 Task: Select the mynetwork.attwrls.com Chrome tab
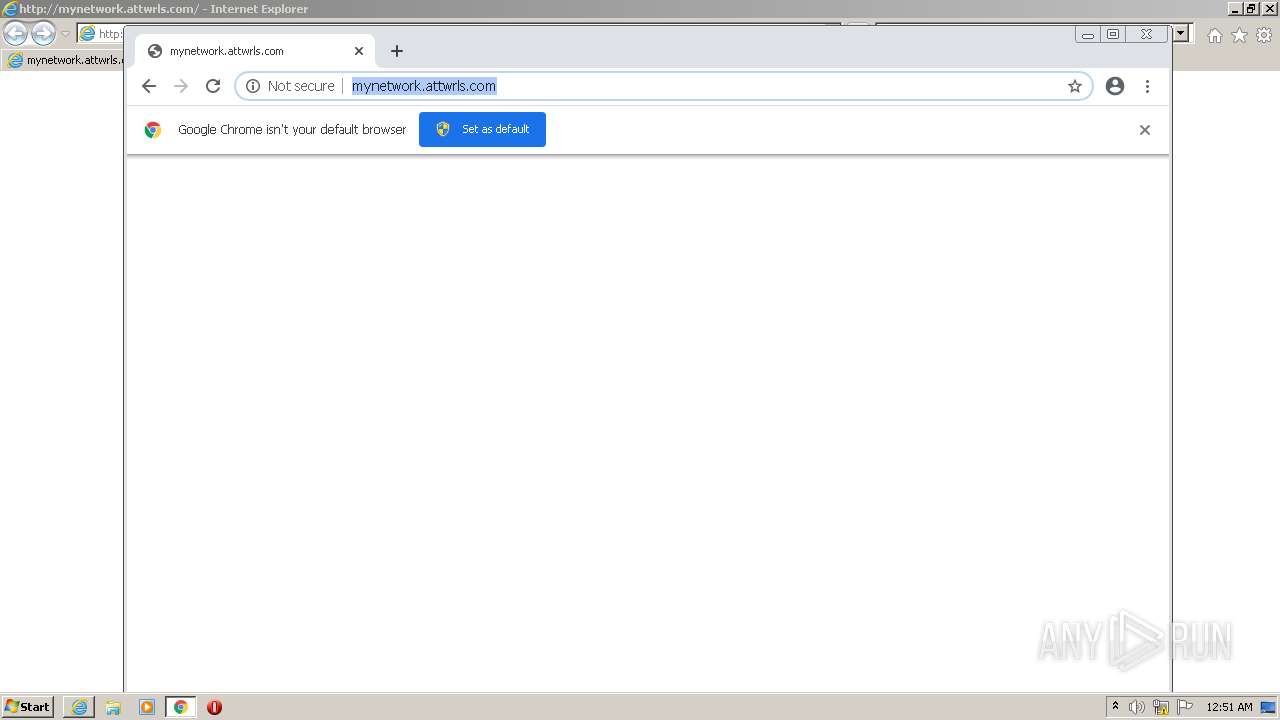255,51
